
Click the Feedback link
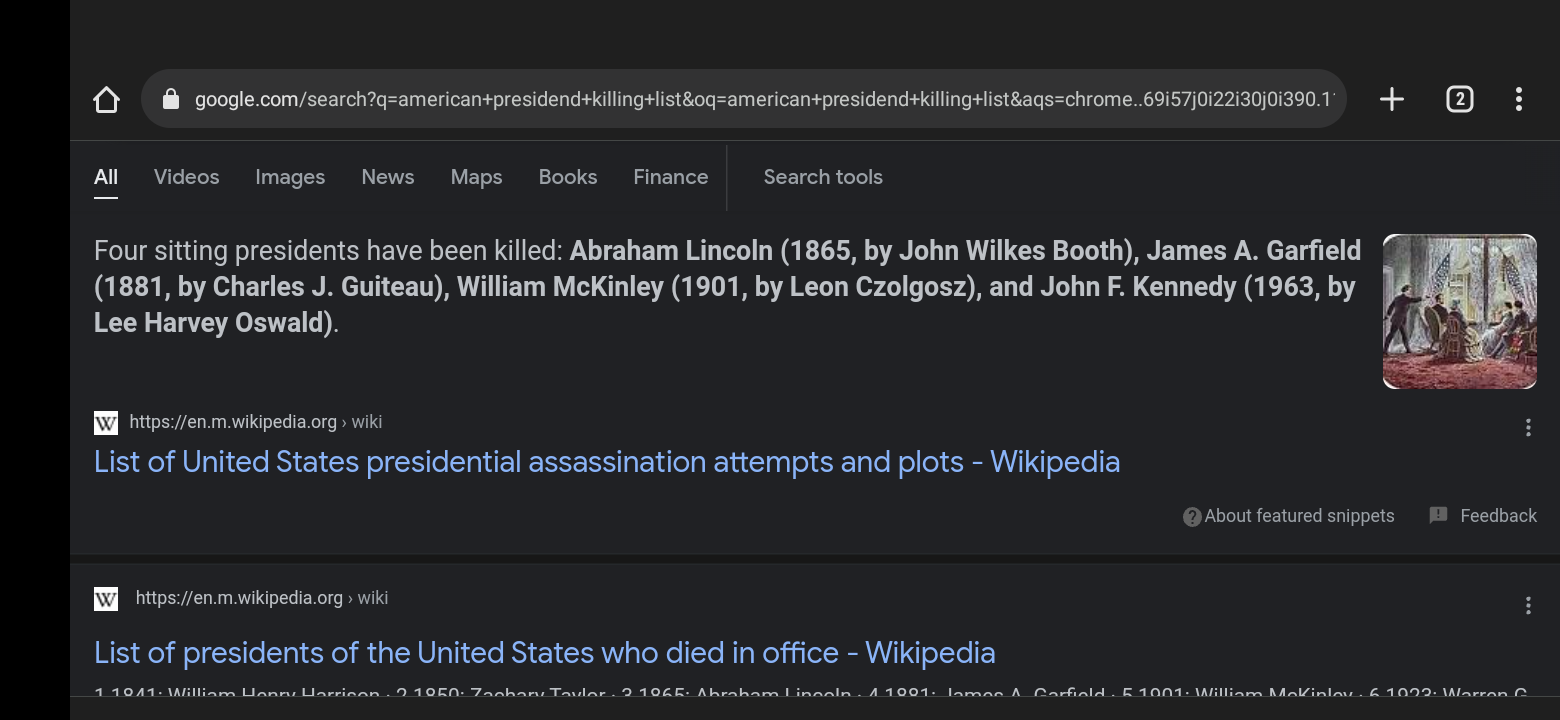1498,516
